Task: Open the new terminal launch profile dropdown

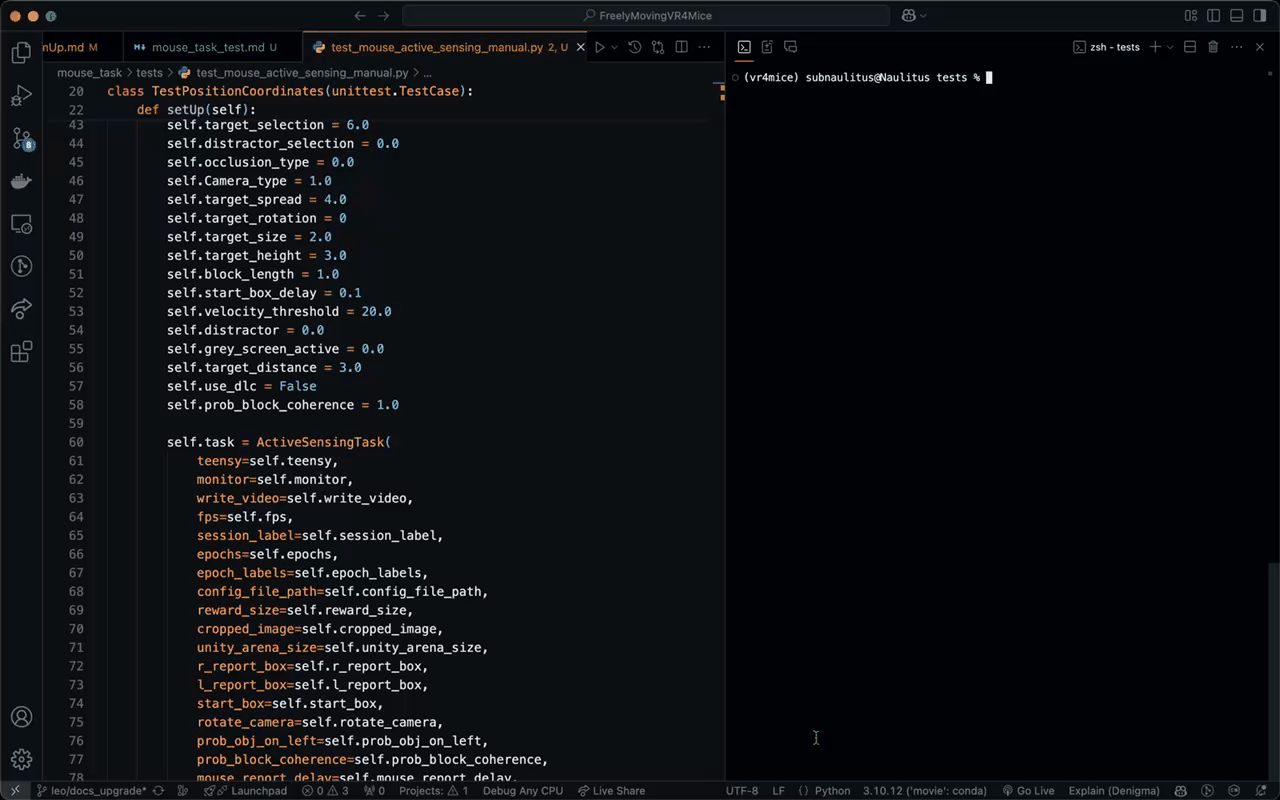Action: pyautogui.click(x=1169, y=47)
